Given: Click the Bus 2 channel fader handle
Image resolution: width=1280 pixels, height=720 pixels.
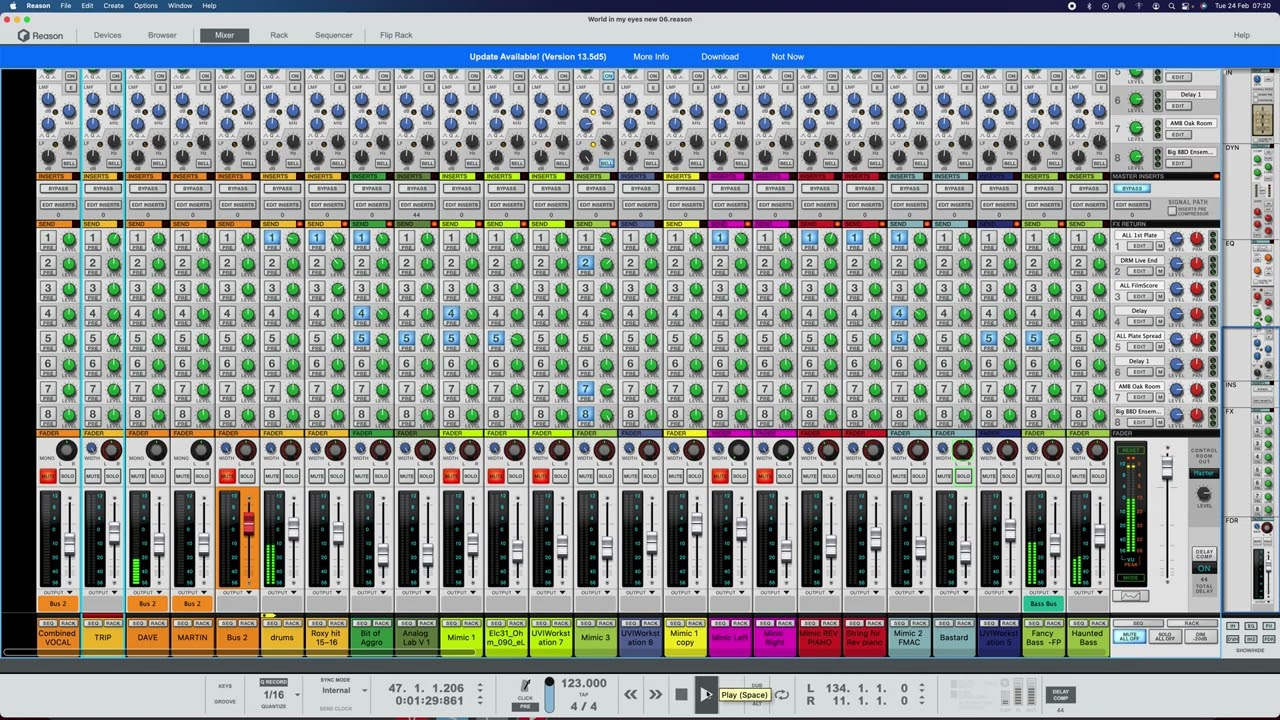Looking at the screenshot, I should coord(248,523).
